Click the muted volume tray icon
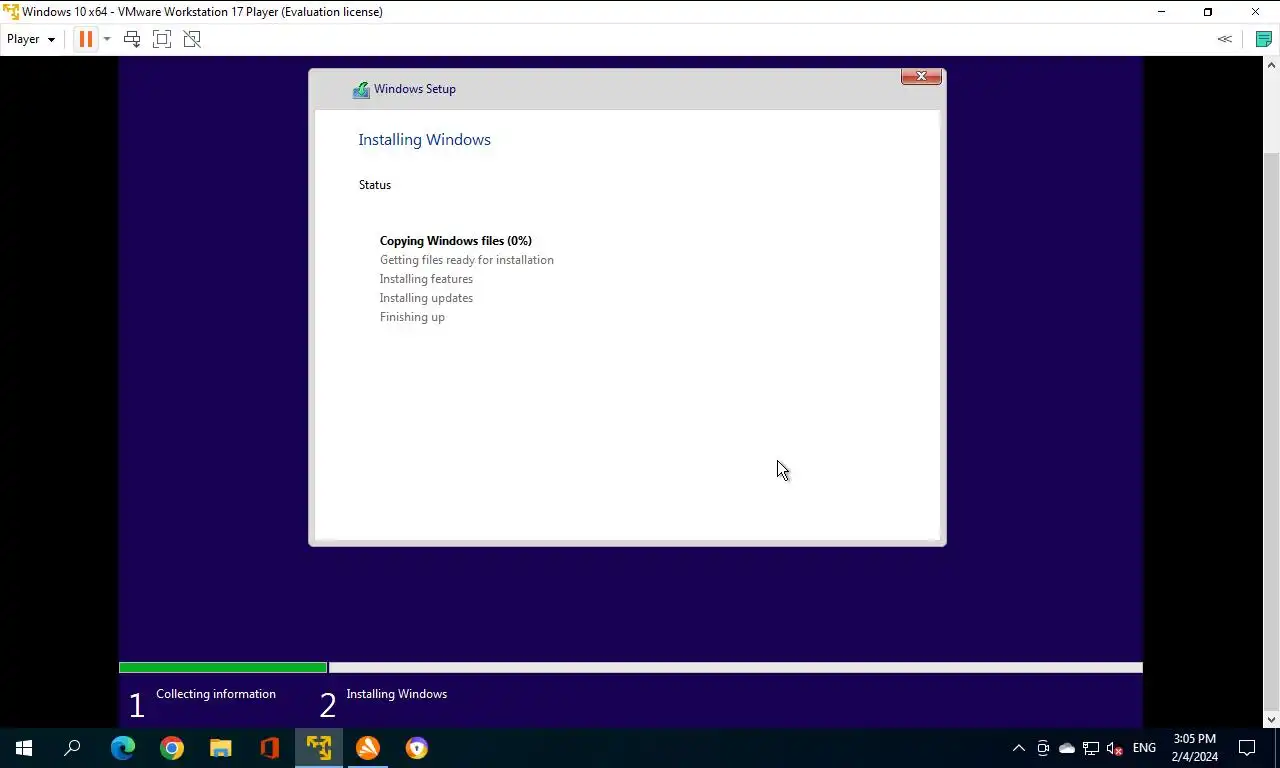1280x768 pixels. click(x=1115, y=748)
